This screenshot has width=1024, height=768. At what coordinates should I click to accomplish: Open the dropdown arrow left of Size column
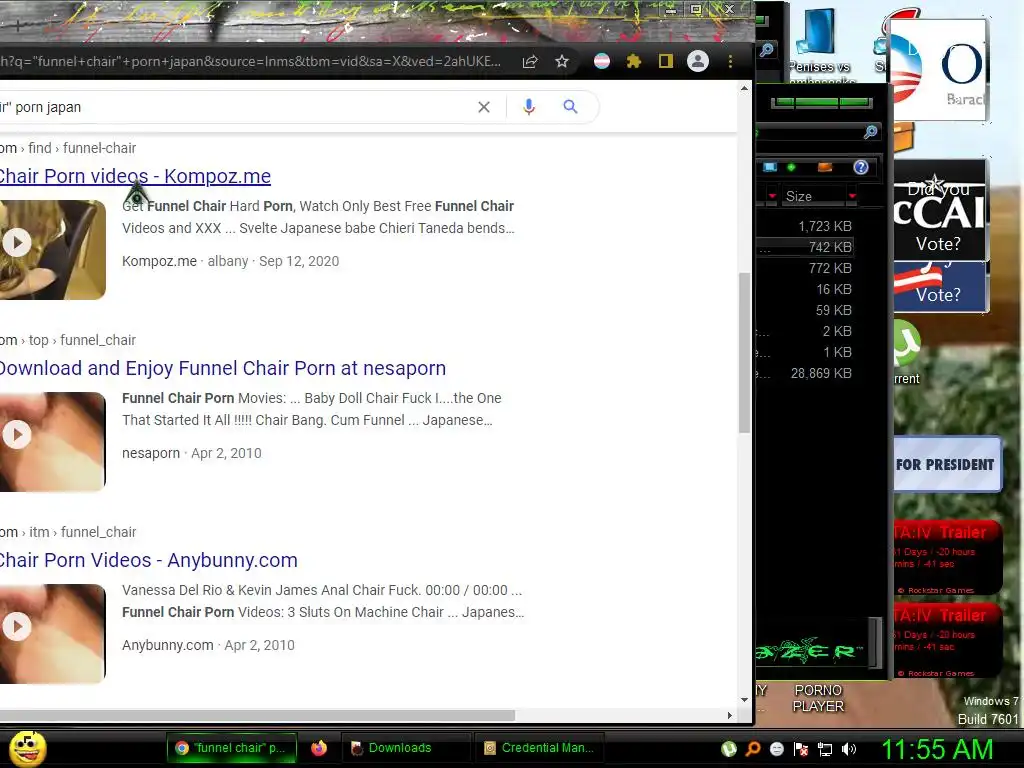773,196
